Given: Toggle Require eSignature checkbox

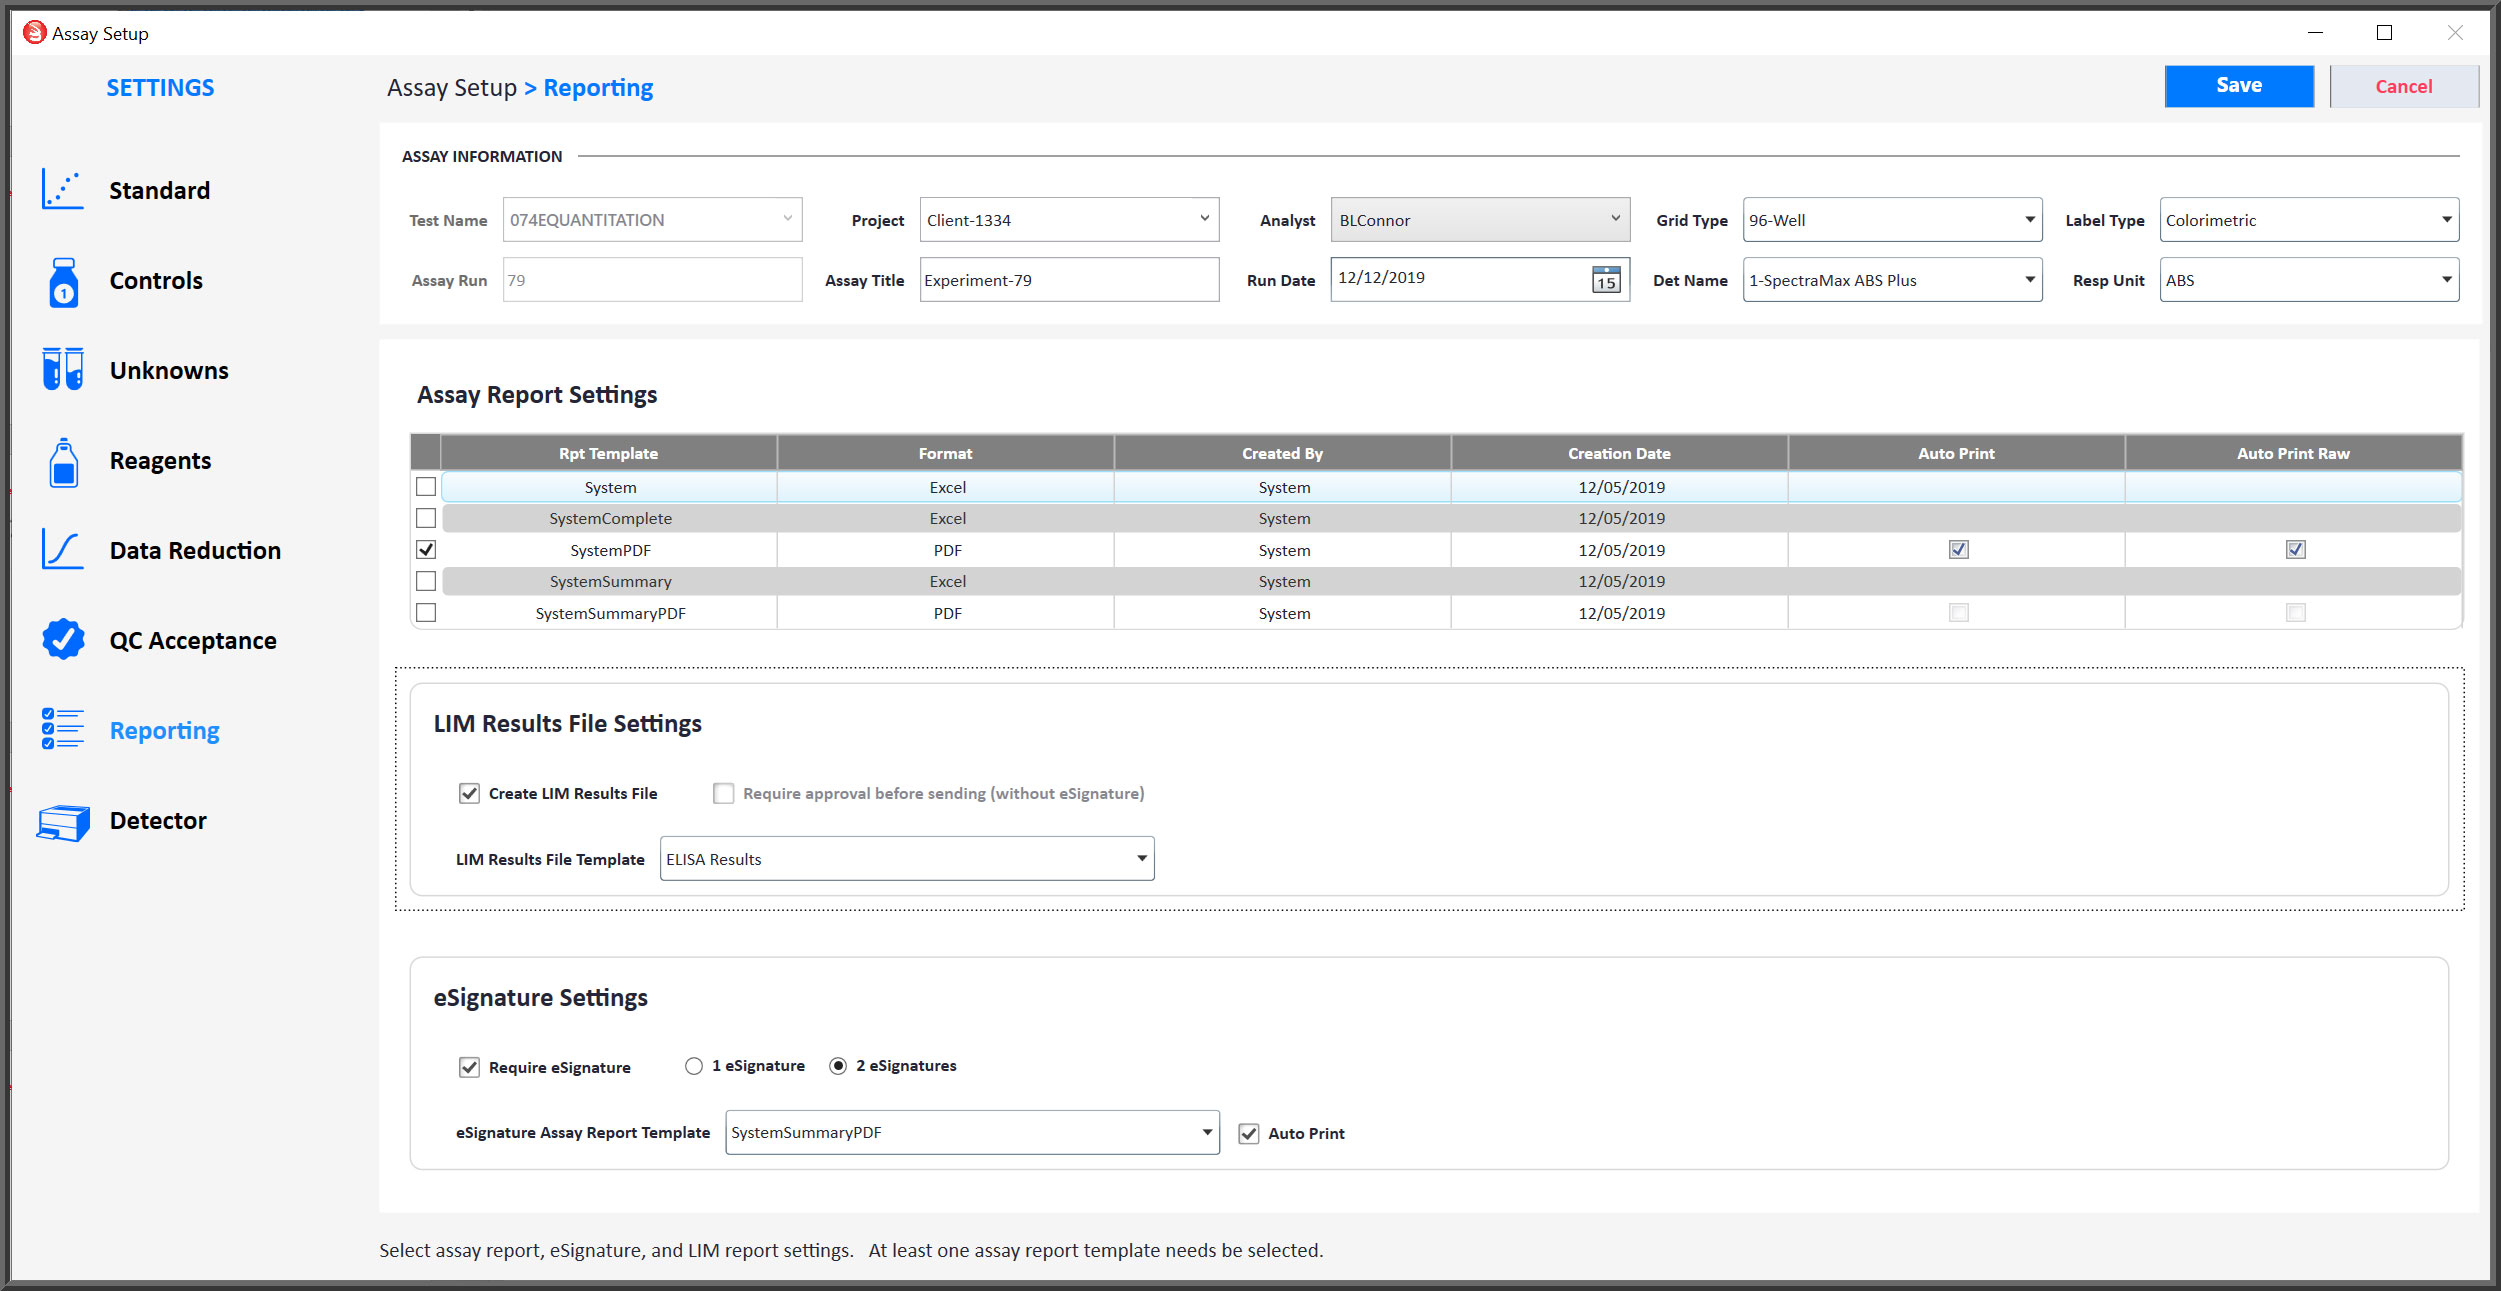Looking at the screenshot, I should pyautogui.click(x=469, y=1067).
